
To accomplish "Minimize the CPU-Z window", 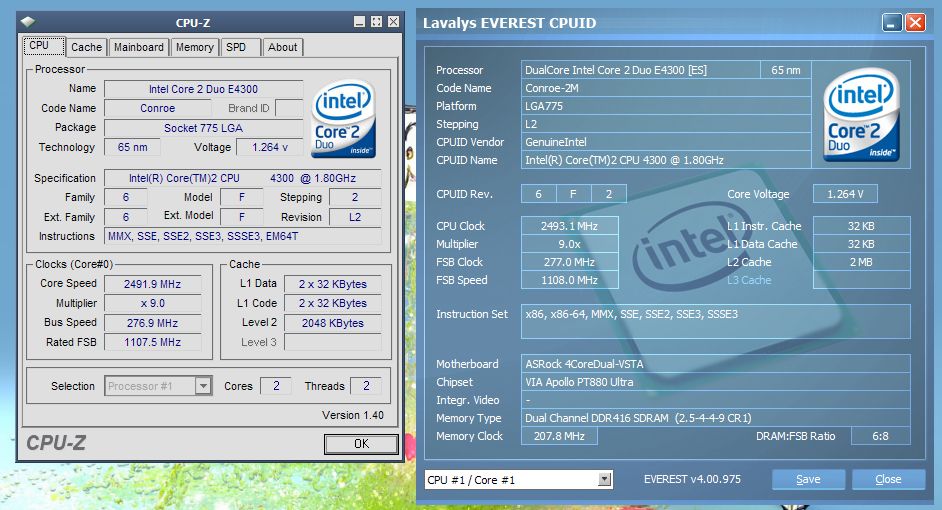I will (x=359, y=22).
